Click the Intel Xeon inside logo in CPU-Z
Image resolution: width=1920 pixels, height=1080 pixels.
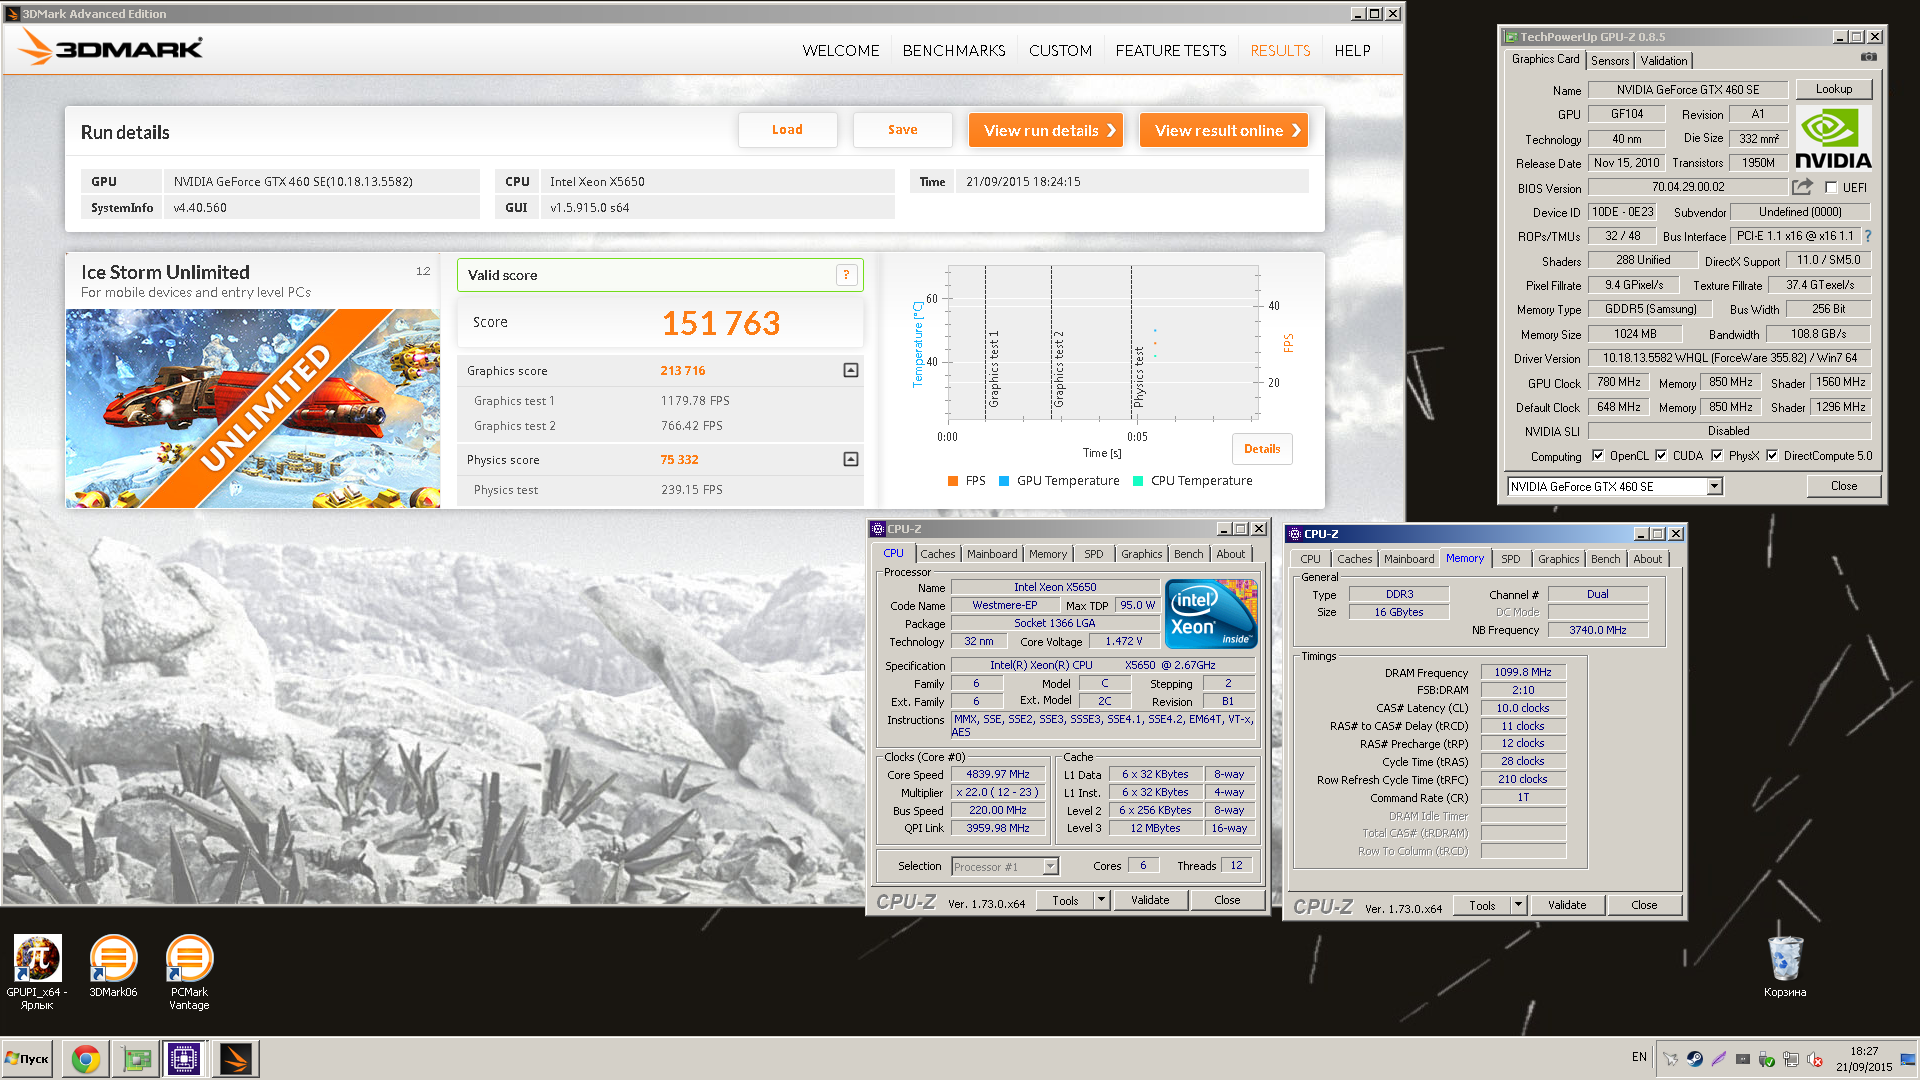(x=1211, y=614)
